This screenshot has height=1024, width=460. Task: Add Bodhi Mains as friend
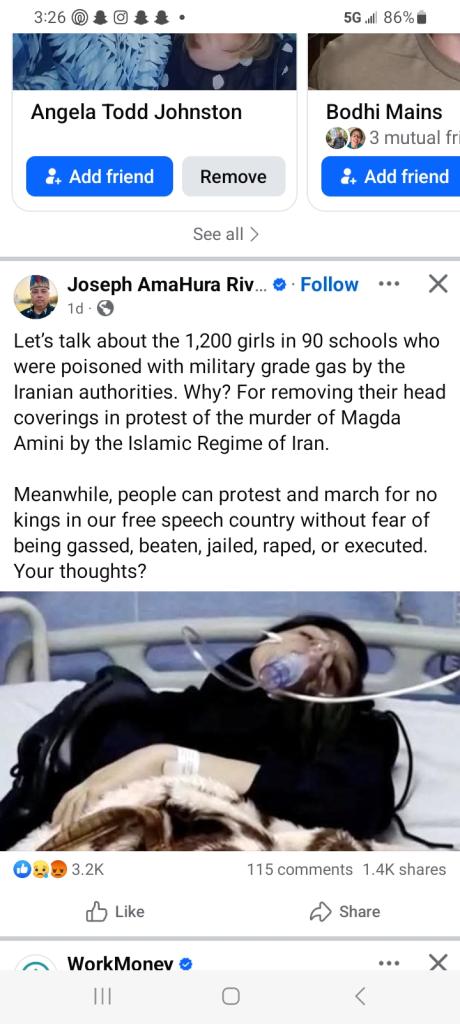tap(391, 176)
